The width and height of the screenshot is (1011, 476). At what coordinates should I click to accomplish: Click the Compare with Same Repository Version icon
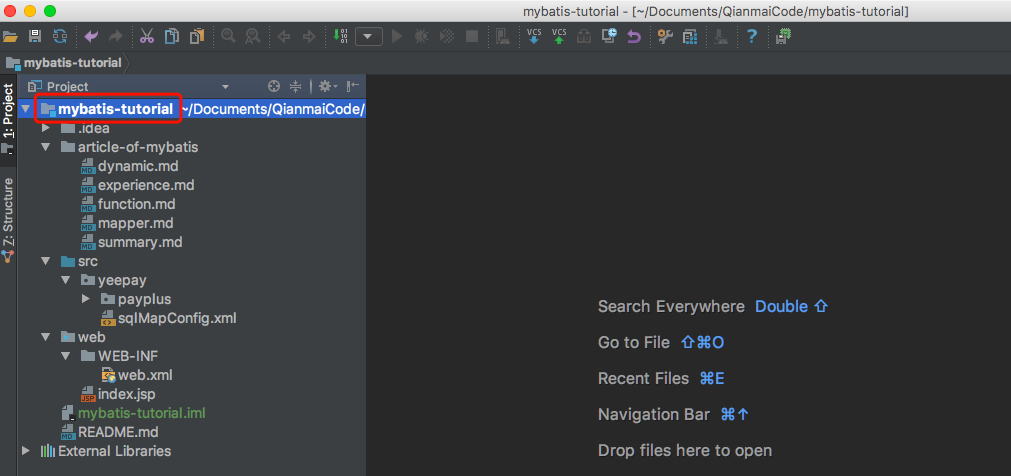coord(584,37)
